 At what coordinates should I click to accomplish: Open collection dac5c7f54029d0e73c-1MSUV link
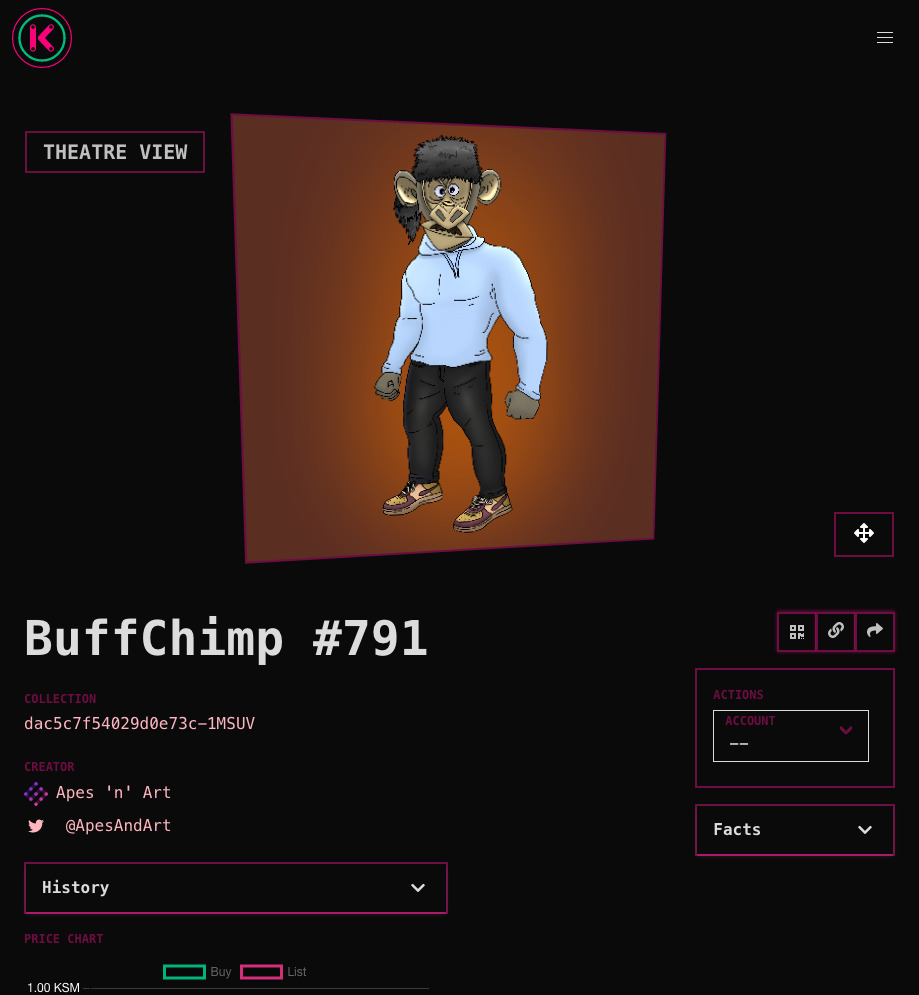[x=140, y=723]
